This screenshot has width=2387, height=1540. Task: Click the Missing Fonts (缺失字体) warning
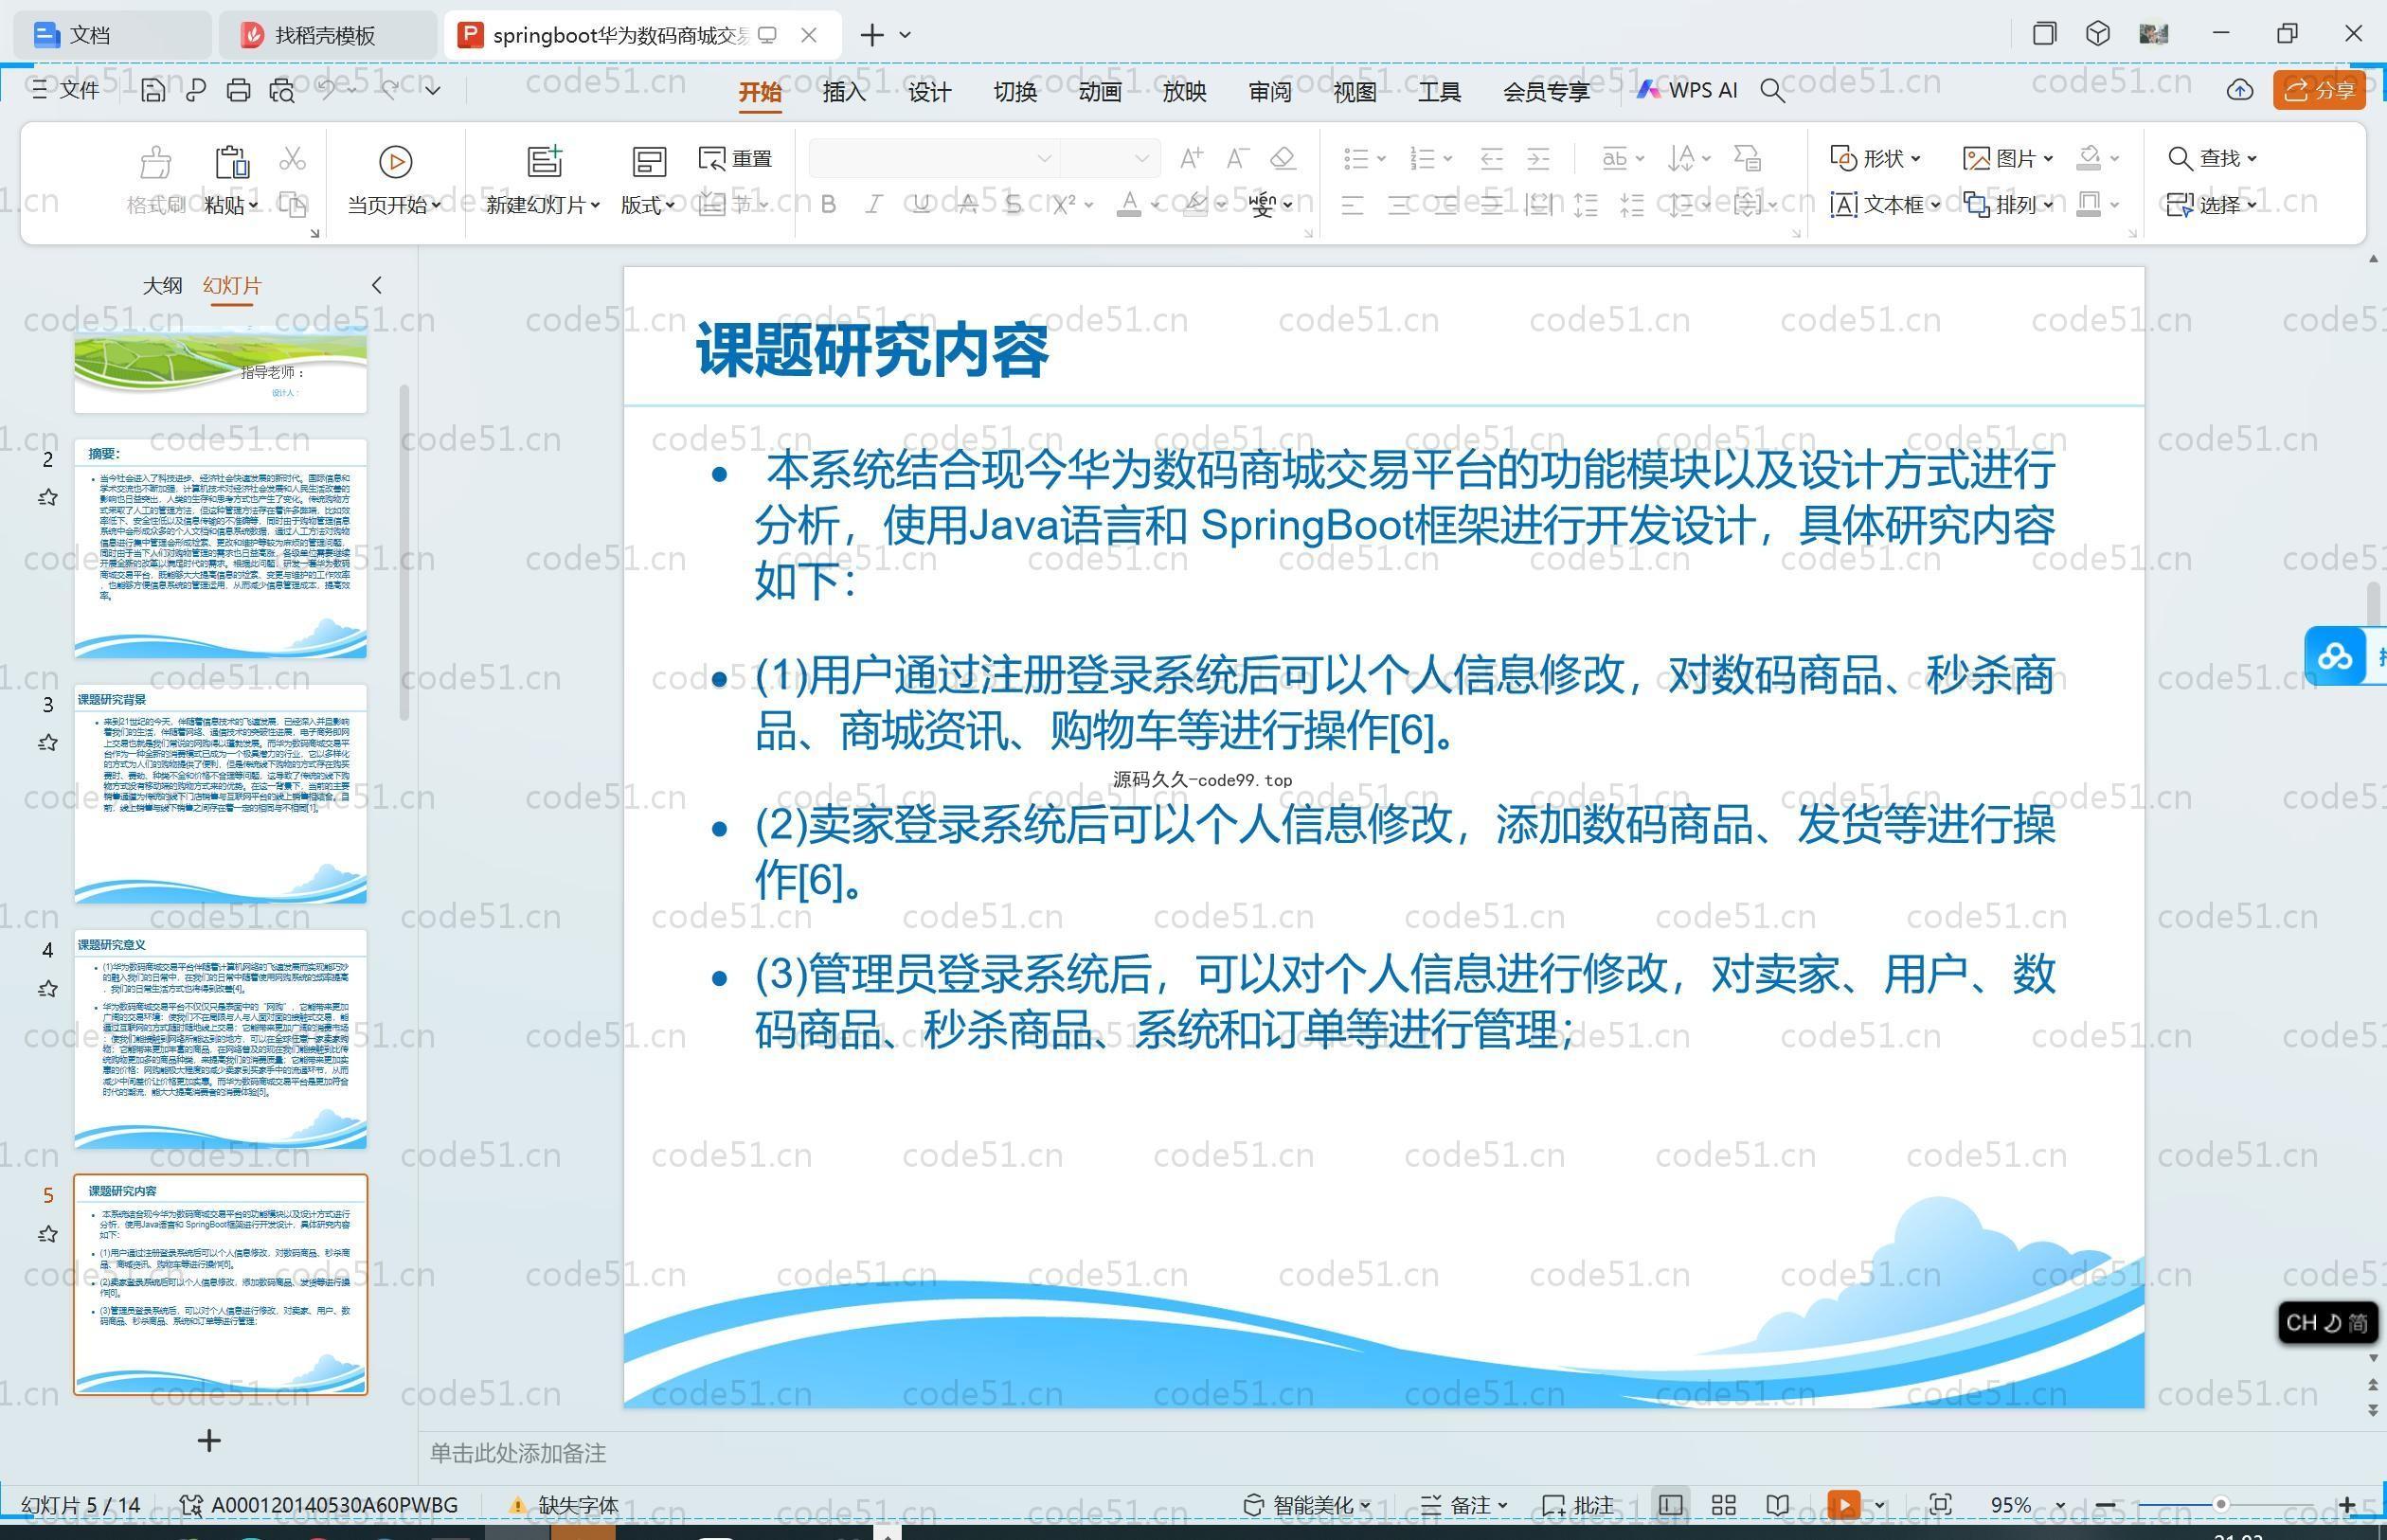[565, 1505]
